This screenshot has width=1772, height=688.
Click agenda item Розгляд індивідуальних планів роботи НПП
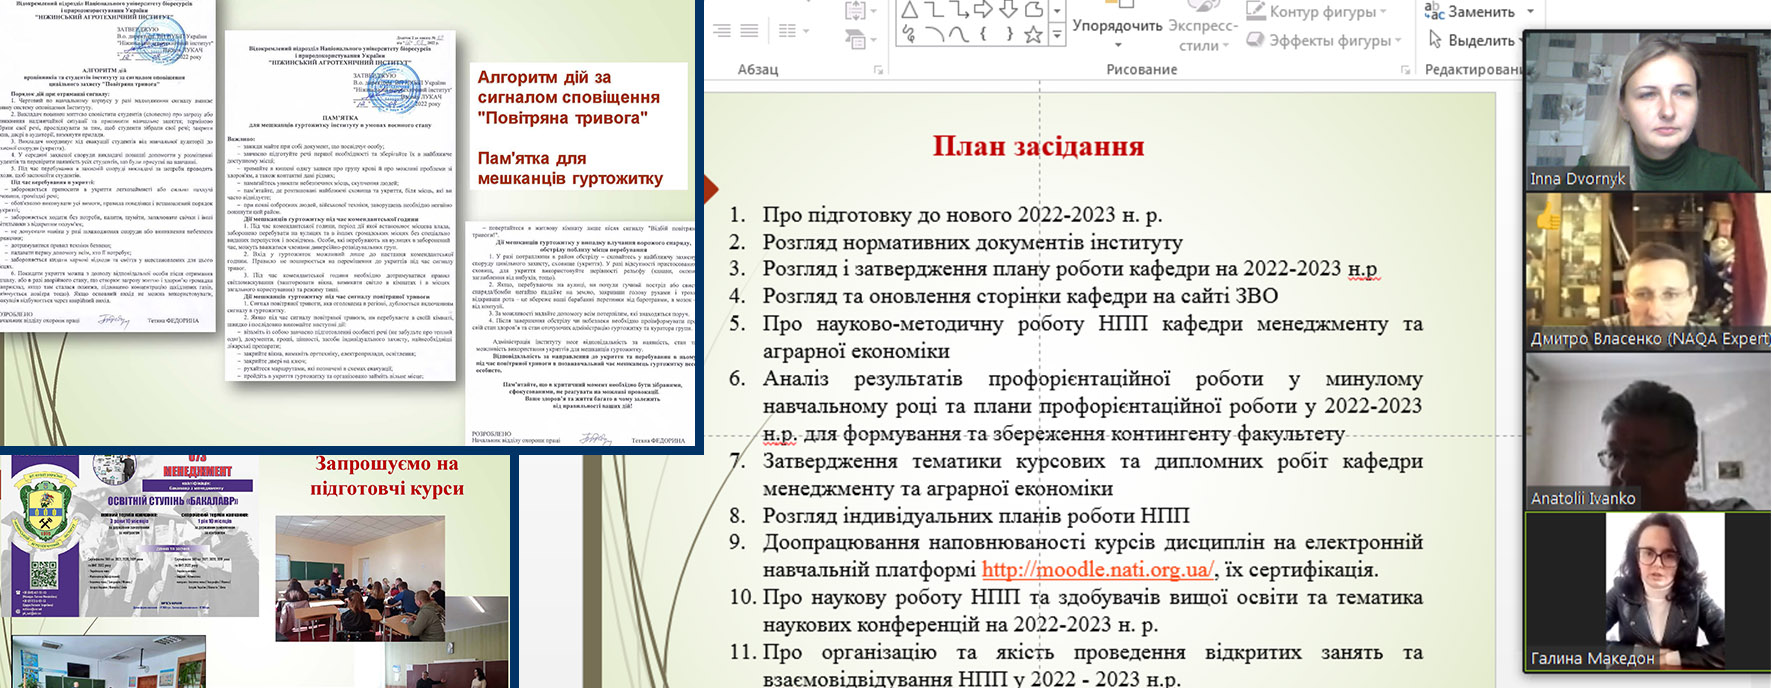(976, 516)
